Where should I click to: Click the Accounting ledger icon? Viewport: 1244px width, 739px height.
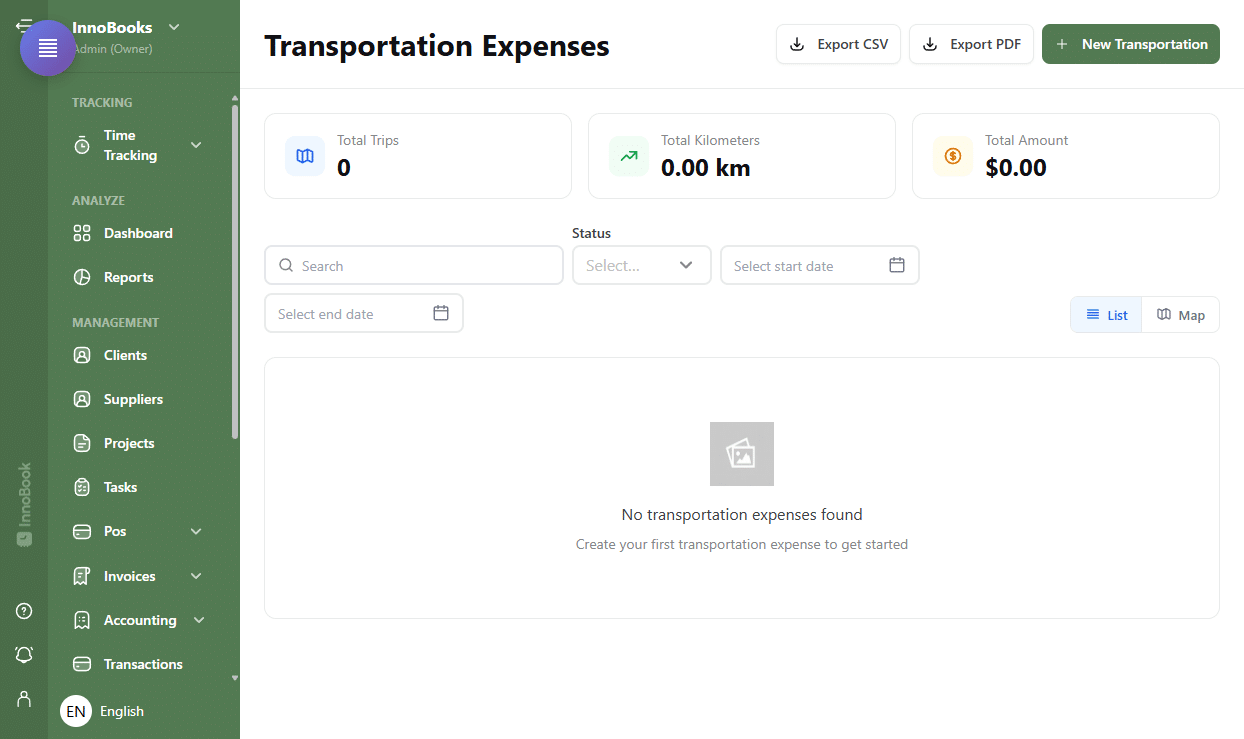[x=82, y=620]
